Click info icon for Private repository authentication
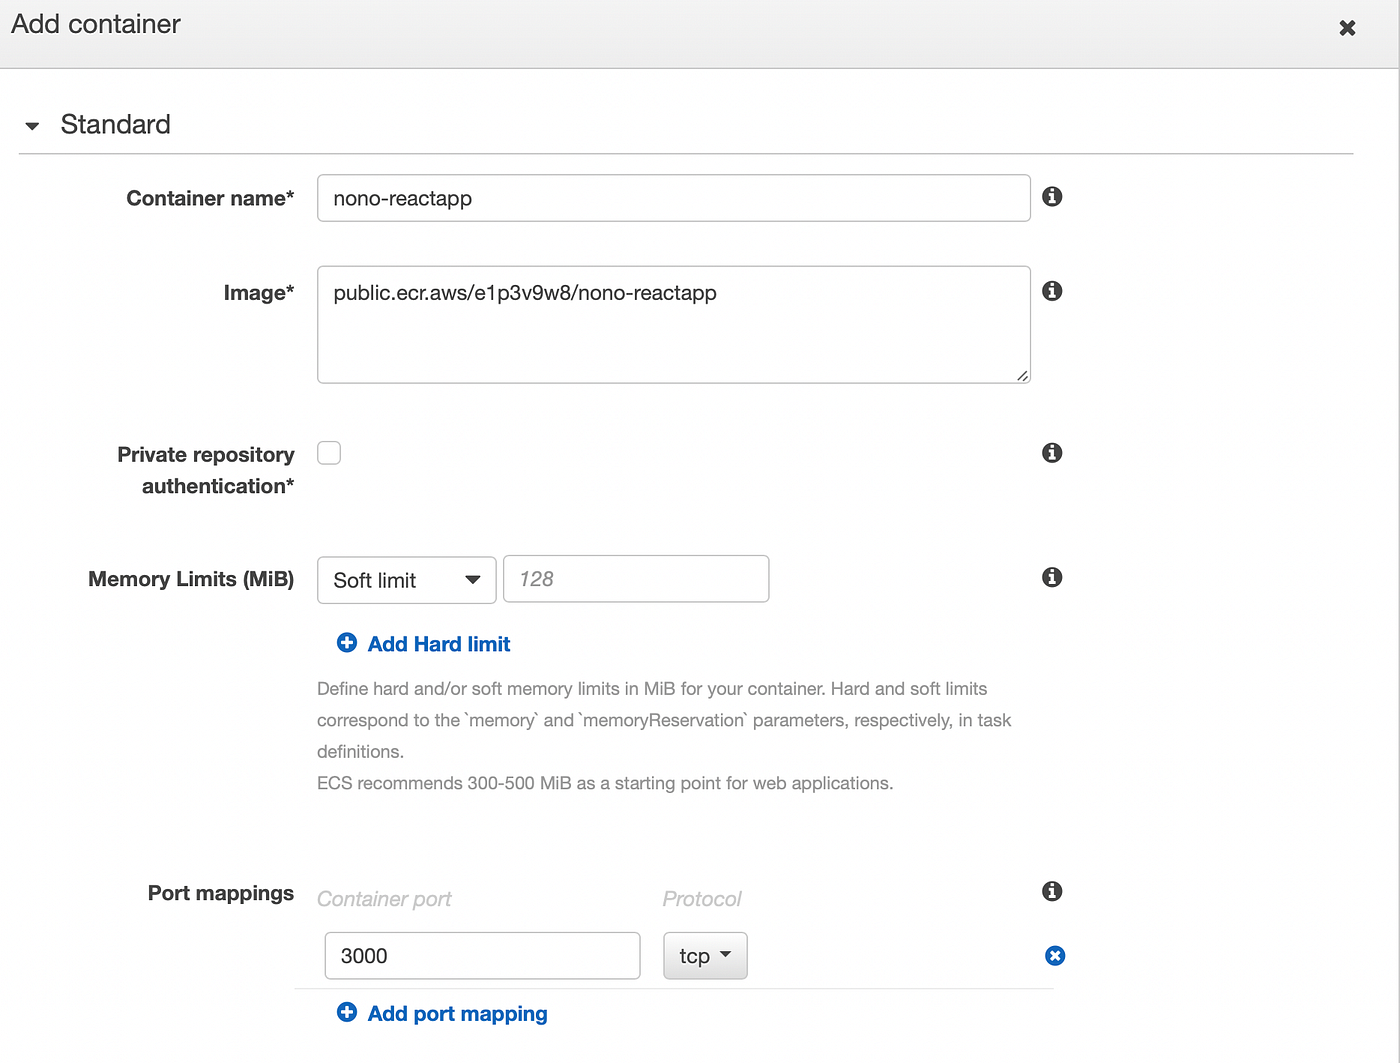Image resolution: width=1400 pixels, height=1063 pixels. click(1052, 453)
